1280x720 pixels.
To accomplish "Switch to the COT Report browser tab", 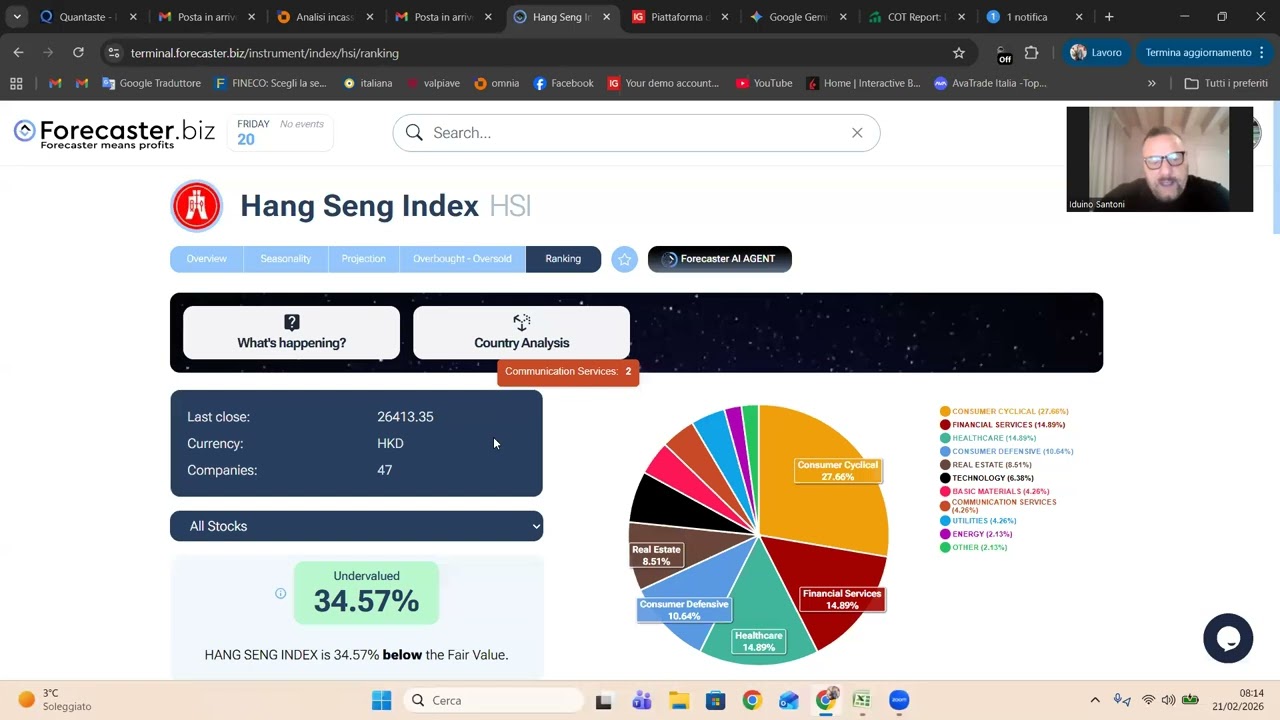I will (906, 17).
